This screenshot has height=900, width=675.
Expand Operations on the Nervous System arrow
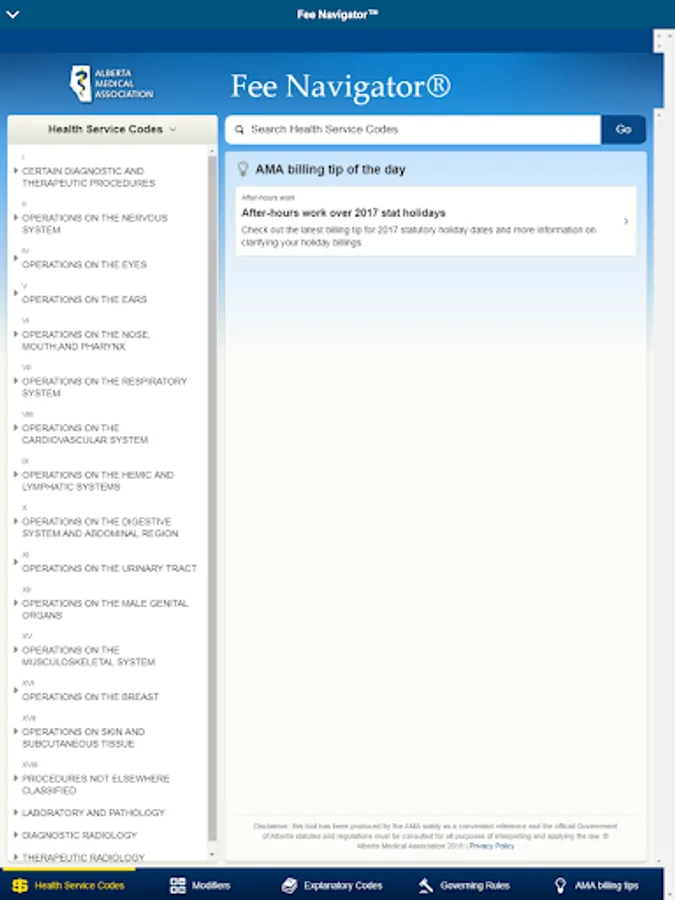tap(15, 218)
